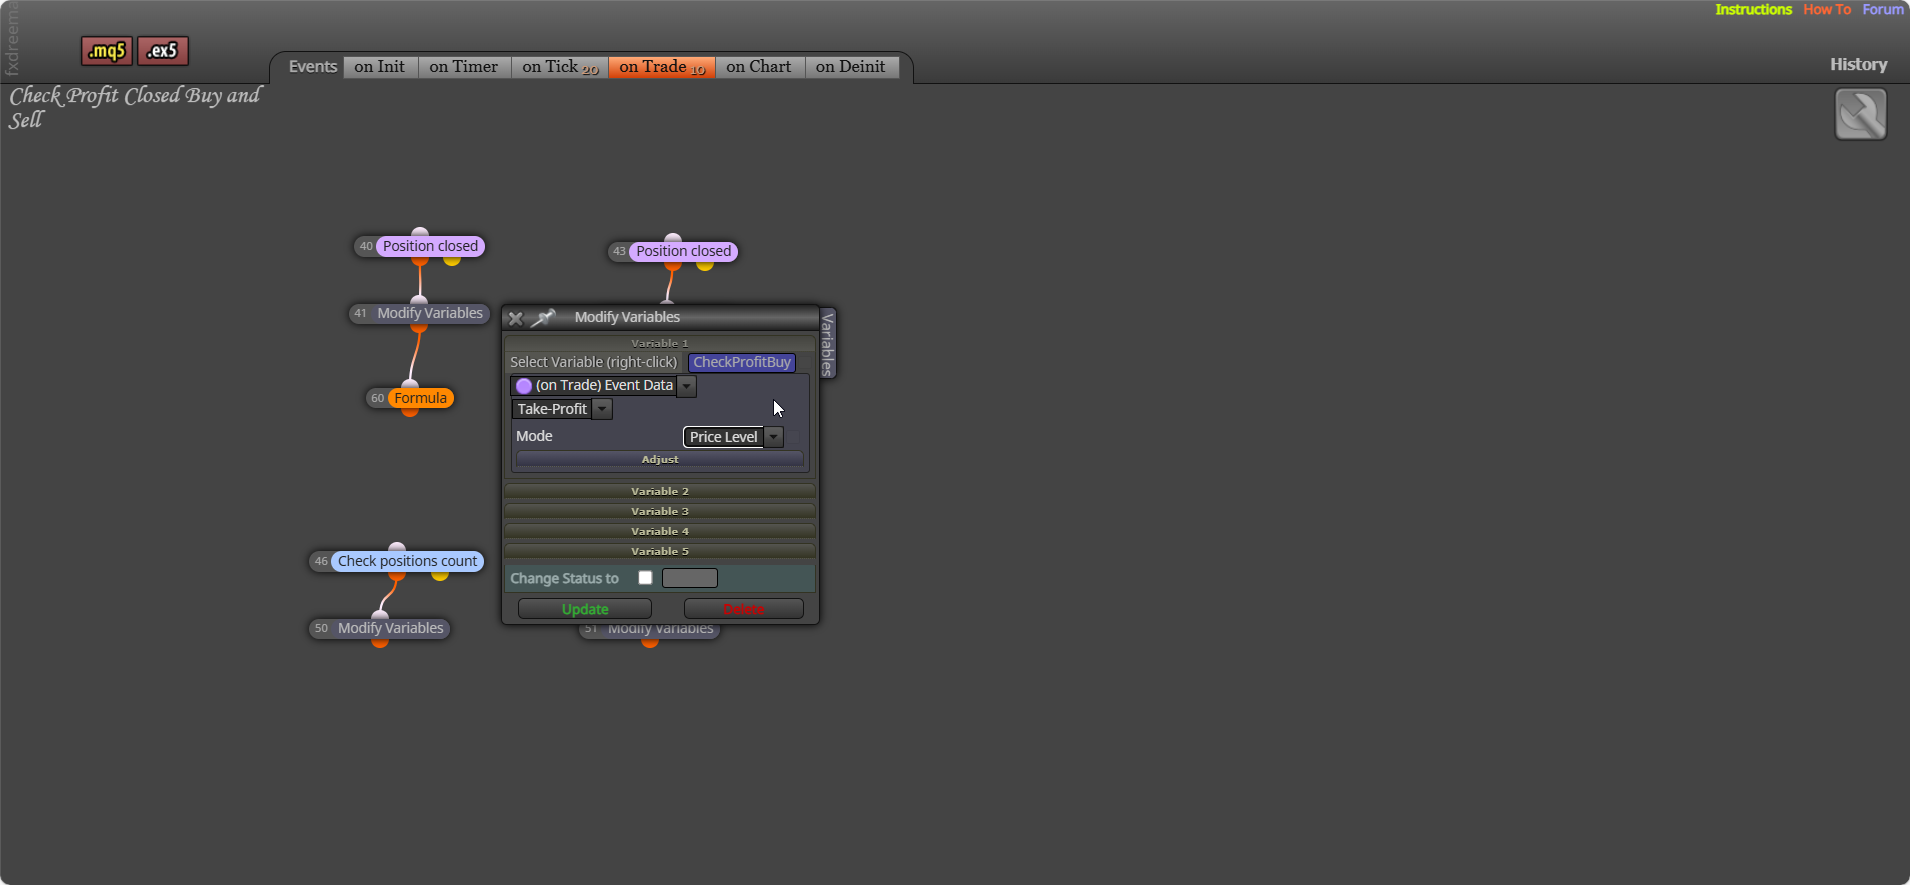Select the Modify Variables block 41

point(430,313)
